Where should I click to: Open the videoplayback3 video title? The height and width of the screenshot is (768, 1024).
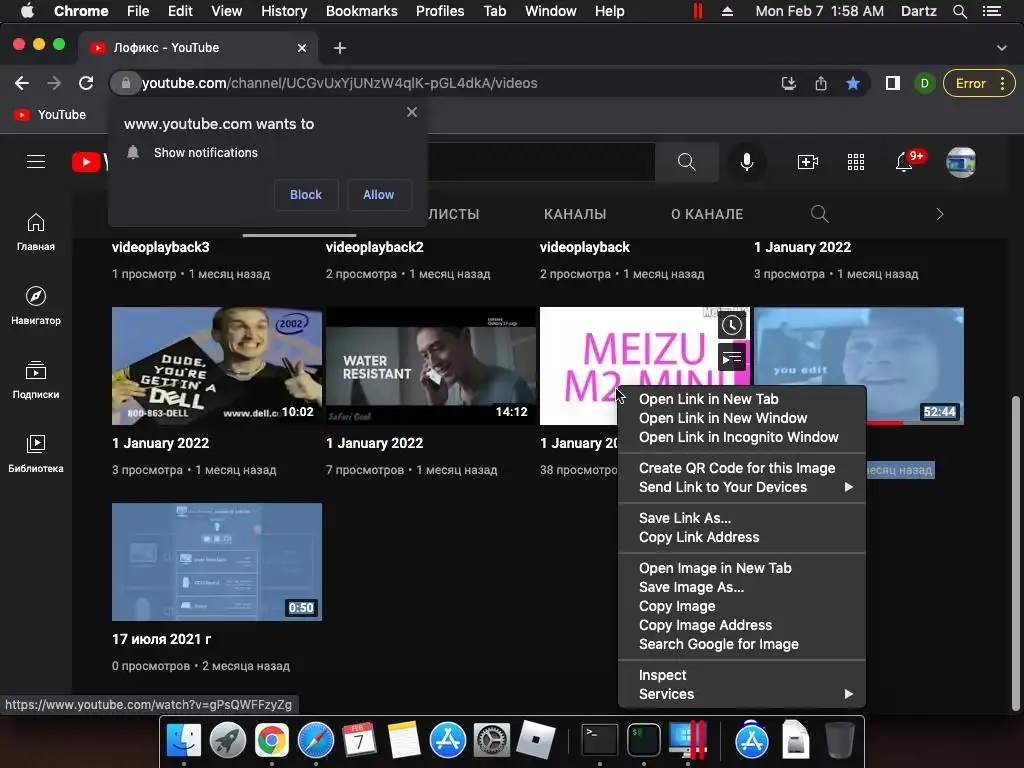[161, 248]
